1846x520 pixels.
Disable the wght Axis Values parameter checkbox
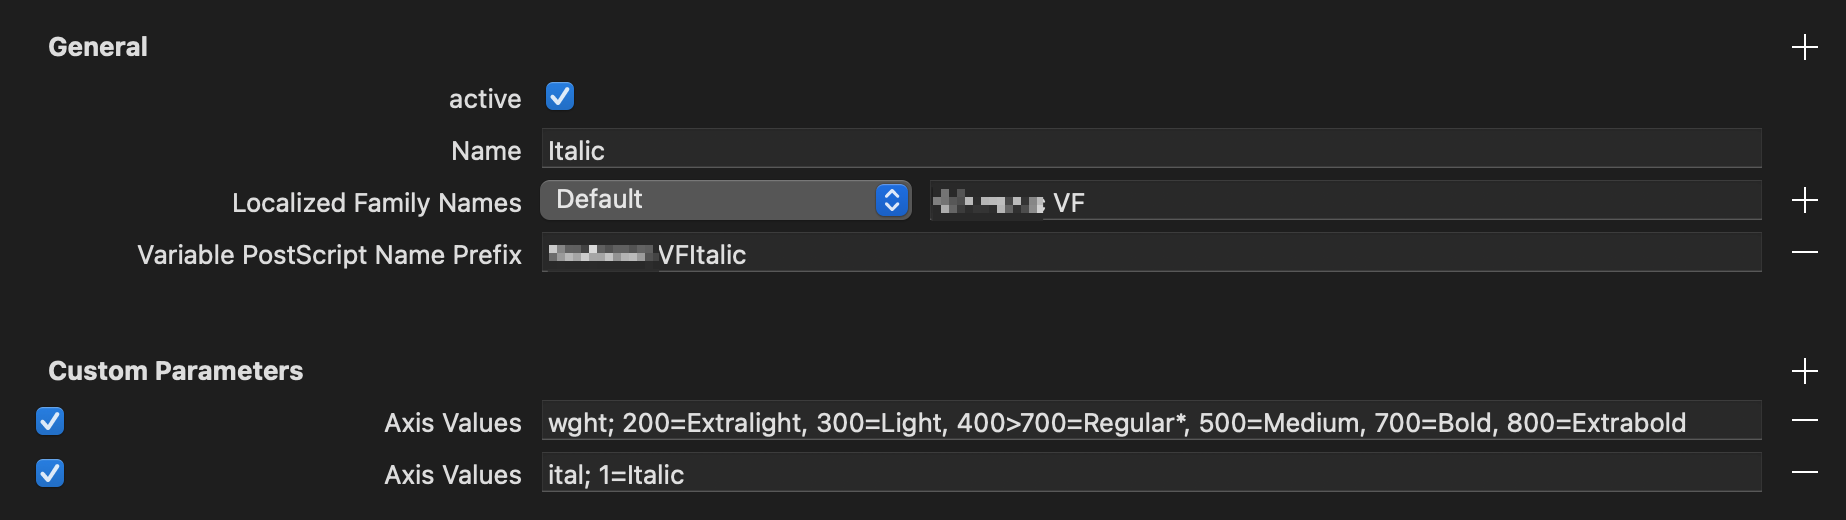pyautogui.click(x=50, y=421)
